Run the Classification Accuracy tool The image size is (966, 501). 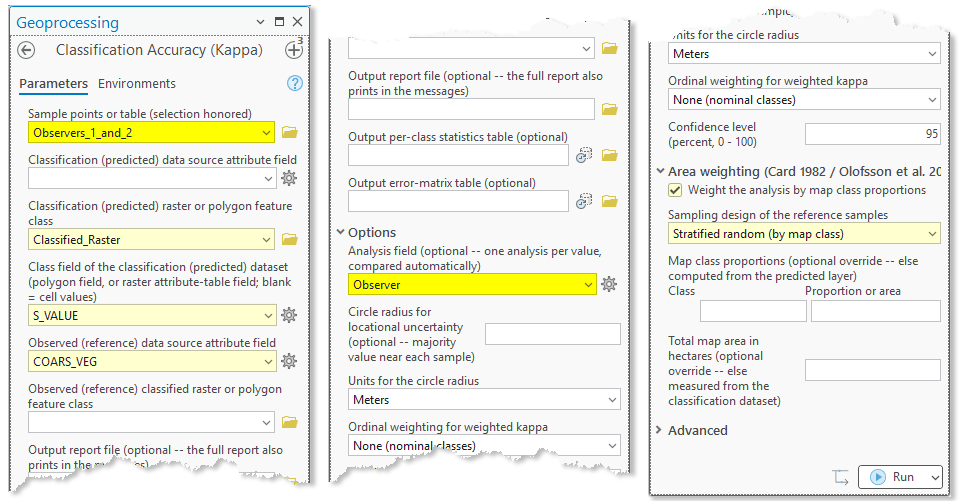[x=893, y=477]
